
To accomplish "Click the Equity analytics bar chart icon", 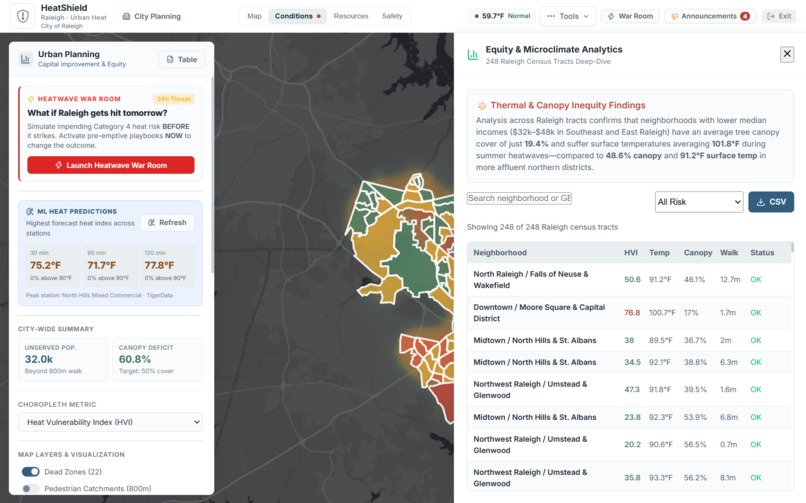I will coord(473,54).
